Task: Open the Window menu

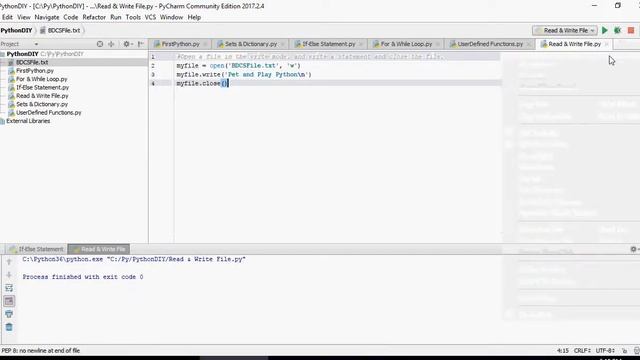Action: pos(171,17)
